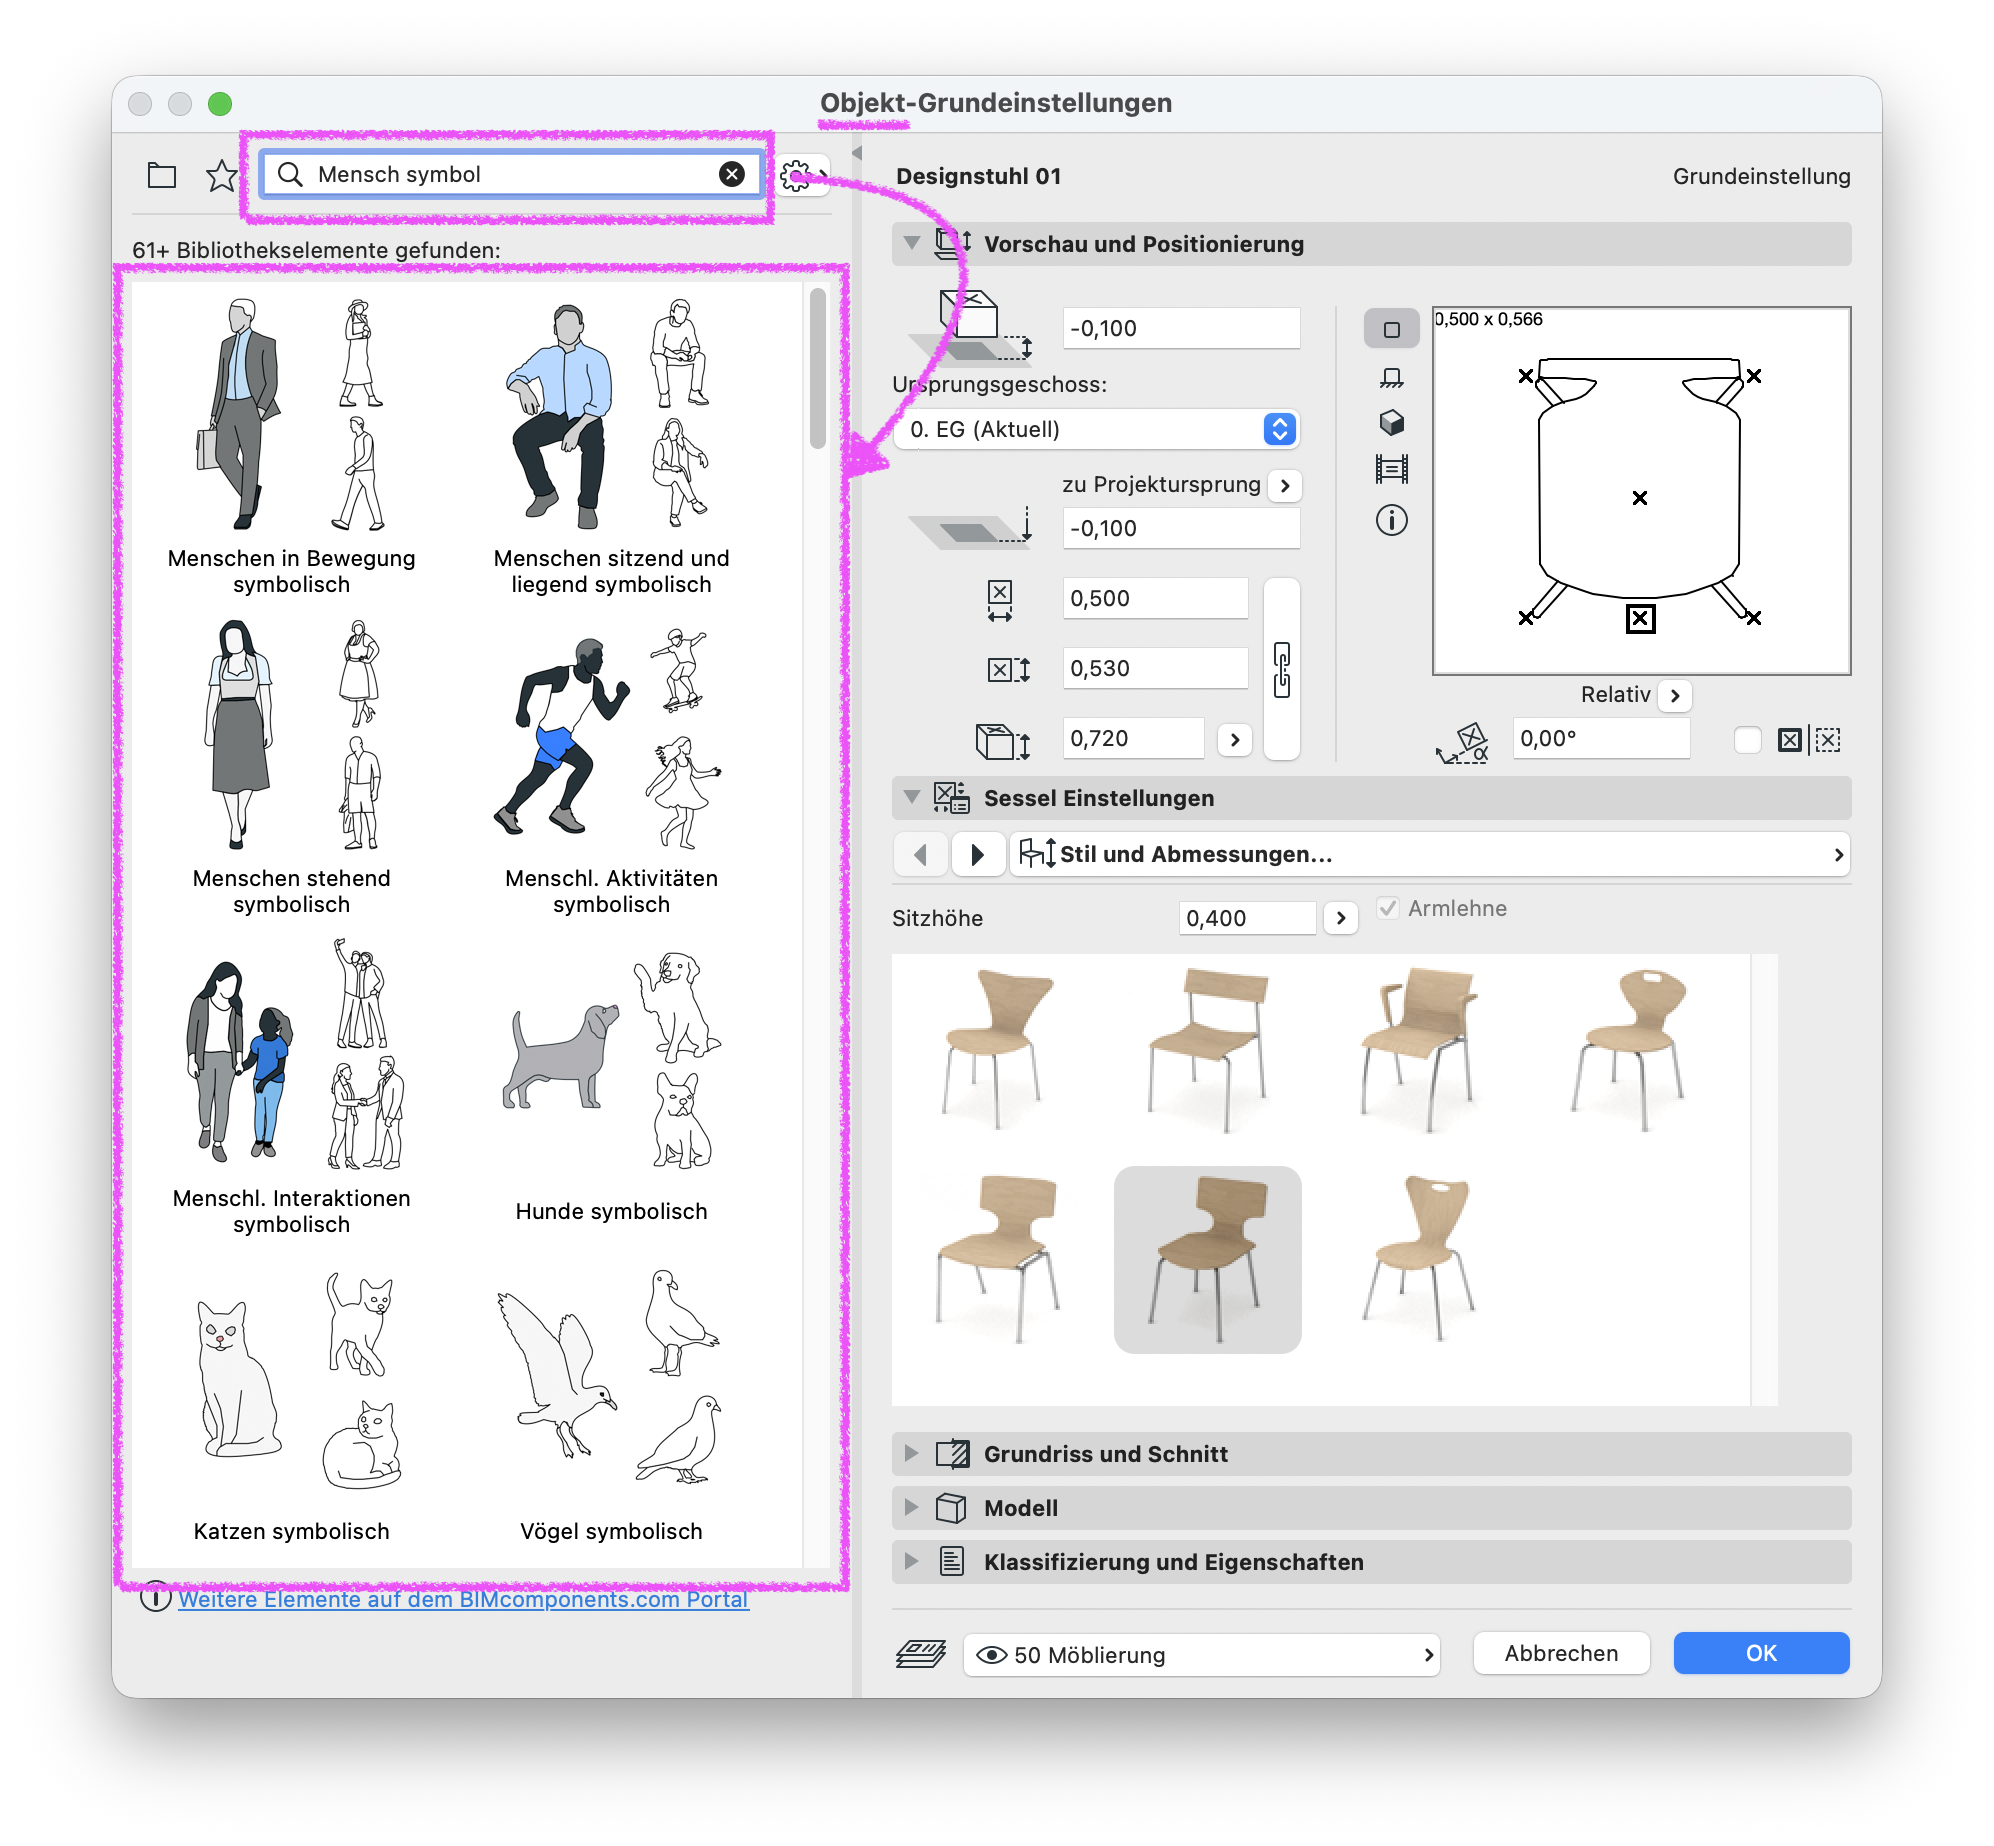Choose the fourth chair style in top row

pyautogui.click(x=1630, y=1051)
